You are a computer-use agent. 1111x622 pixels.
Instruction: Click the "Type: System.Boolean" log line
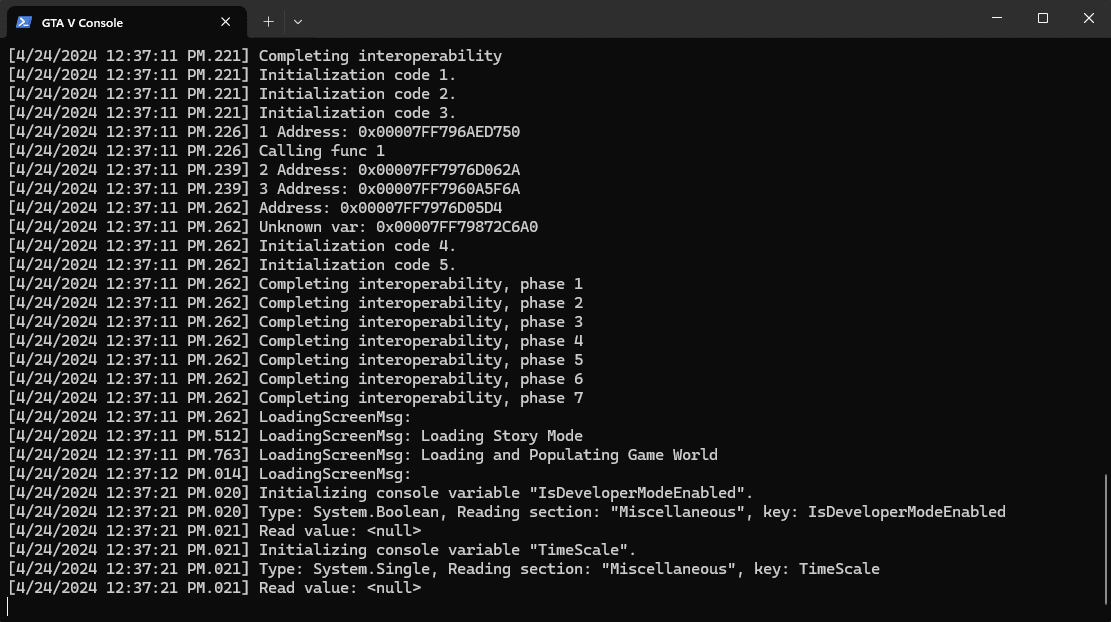[632, 512]
